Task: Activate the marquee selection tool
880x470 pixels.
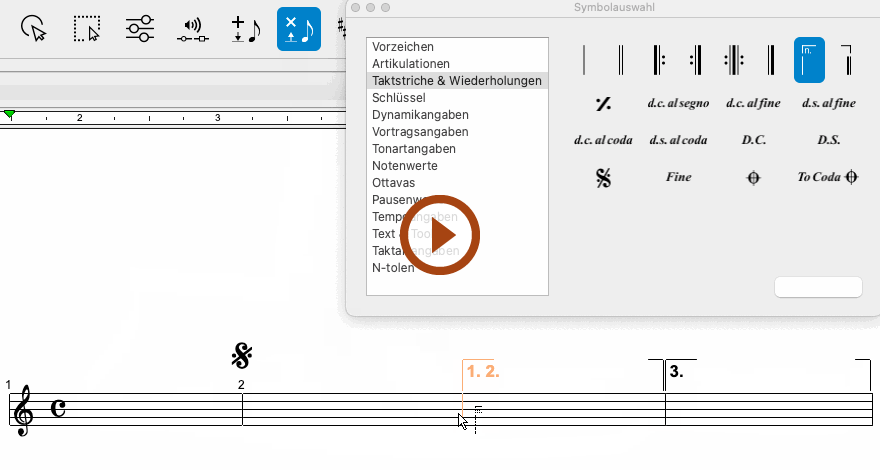Action: pos(88,29)
